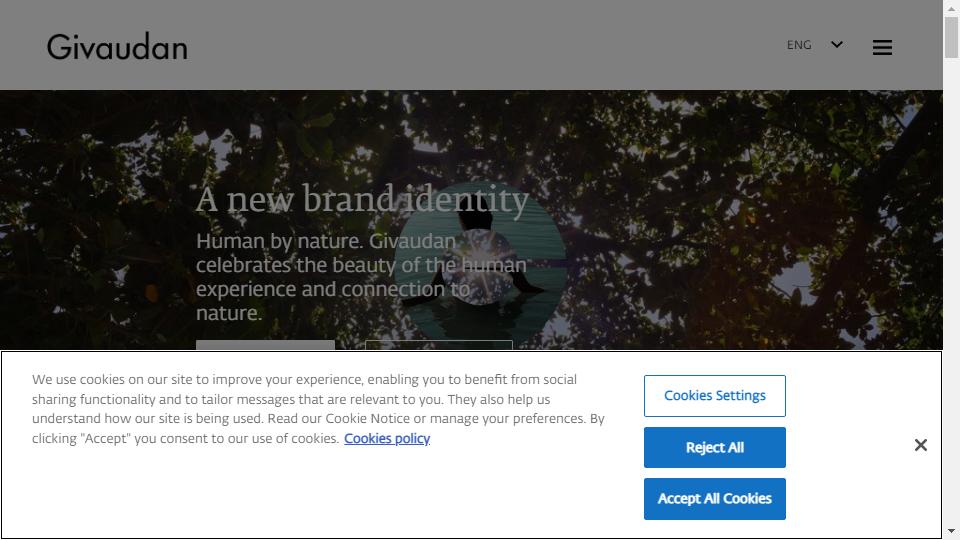Click the scrollbar up arrow
This screenshot has width=960, height=540.
951,8
